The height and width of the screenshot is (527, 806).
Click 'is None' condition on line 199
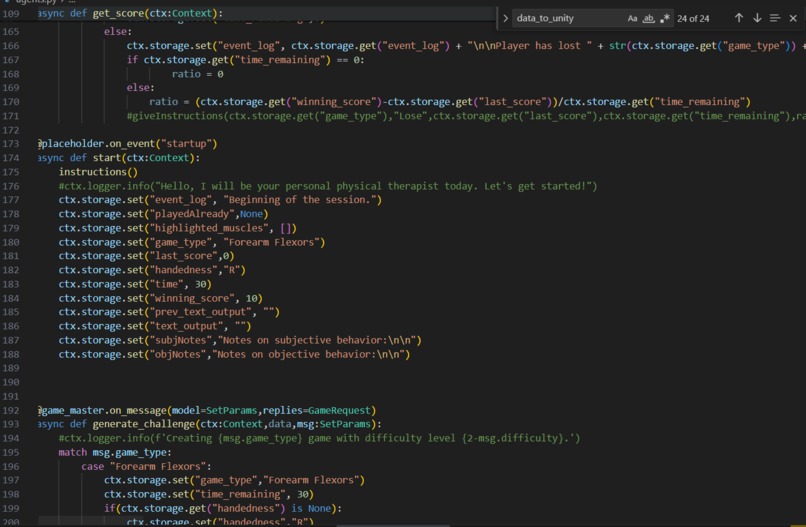pos(312,508)
